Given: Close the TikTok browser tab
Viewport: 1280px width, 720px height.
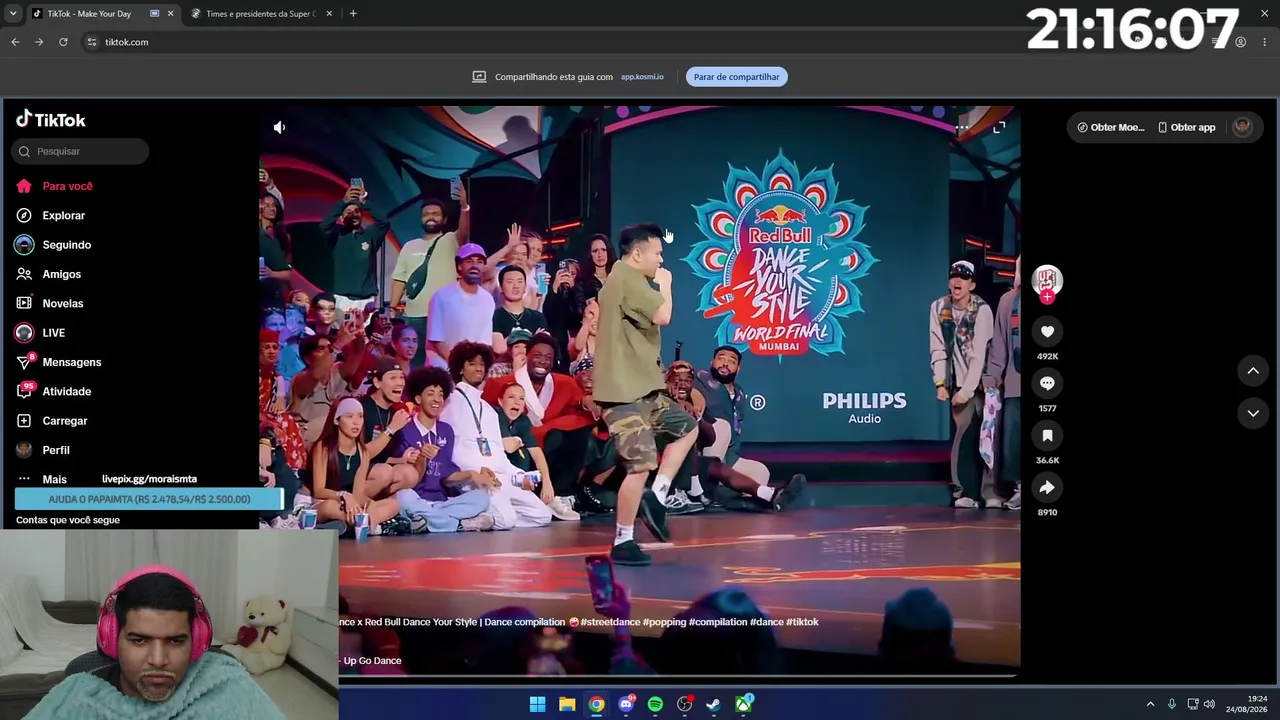Looking at the screenshot, I should tap(170, 14).
